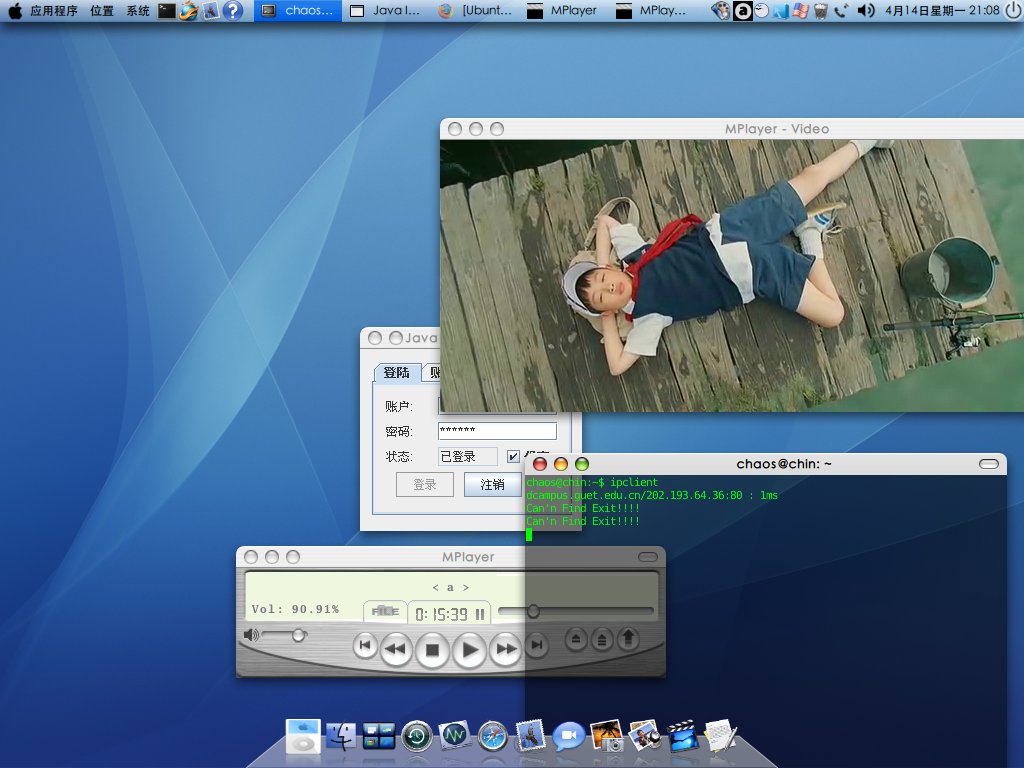Switch to the truncated MPlay... taskbar entry
Image resolution: width=1024 pixels, height=768 pixels.
tap(652, 10)
